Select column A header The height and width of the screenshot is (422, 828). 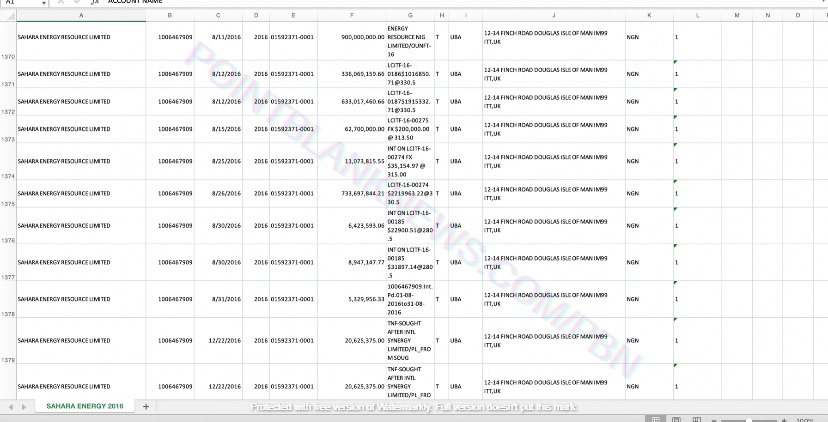coord(81,15)
